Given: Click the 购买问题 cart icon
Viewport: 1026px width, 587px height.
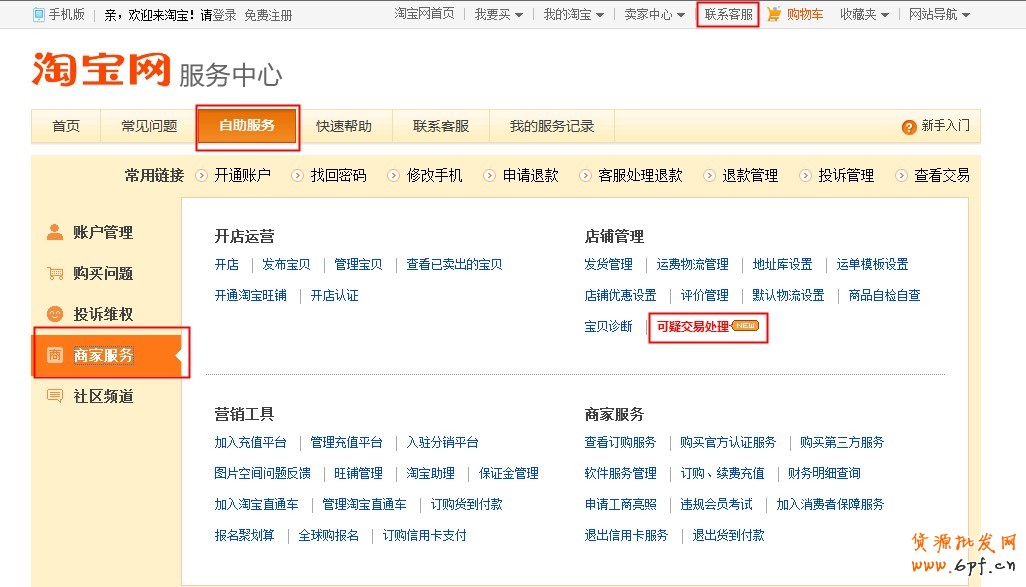Looking at the screenshot, I should click(x=55, y=273).
